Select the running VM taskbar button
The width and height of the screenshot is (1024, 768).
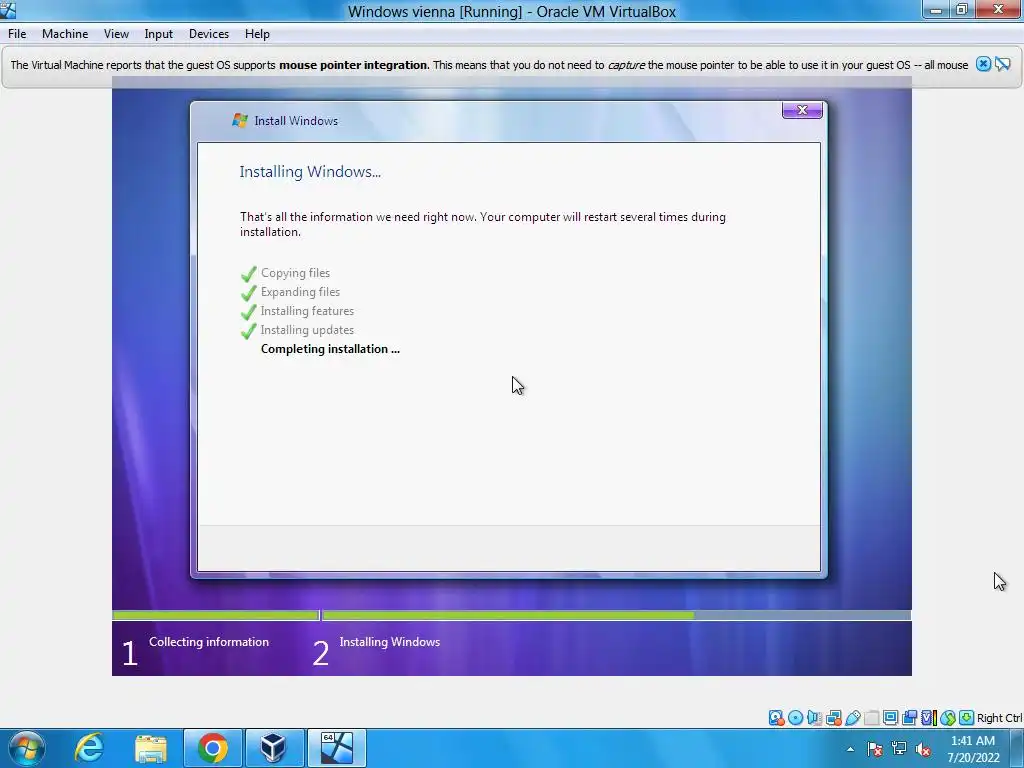(336, 748)
